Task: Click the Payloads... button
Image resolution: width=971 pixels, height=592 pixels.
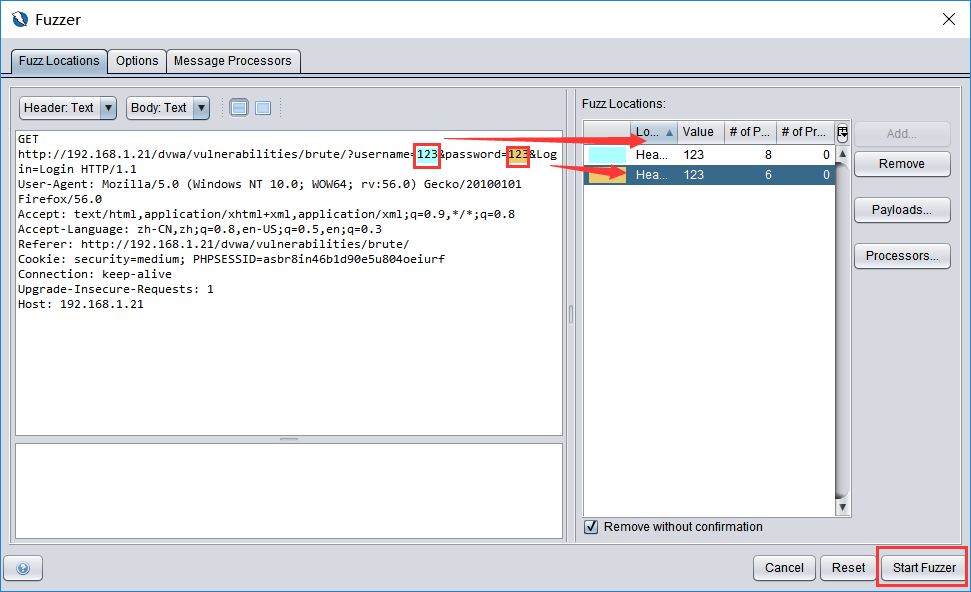Action: [x=901, y=210]
